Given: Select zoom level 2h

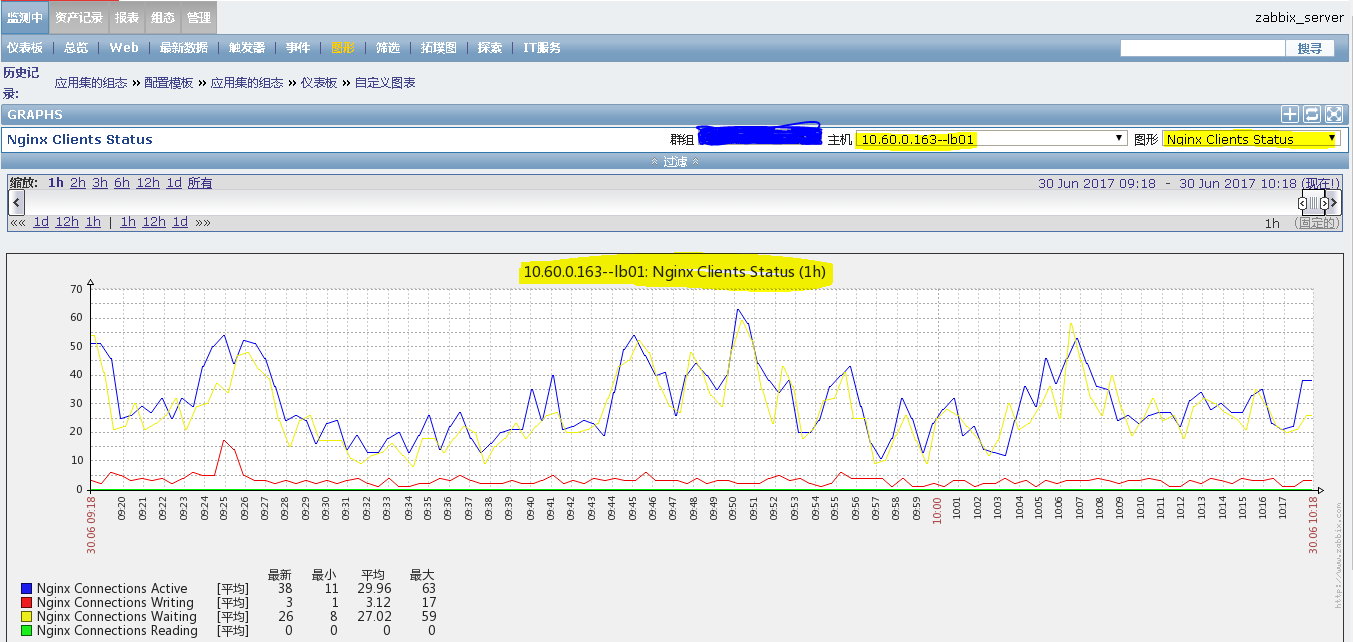Looking at the screenshot, I should click(x=78, y=183).
